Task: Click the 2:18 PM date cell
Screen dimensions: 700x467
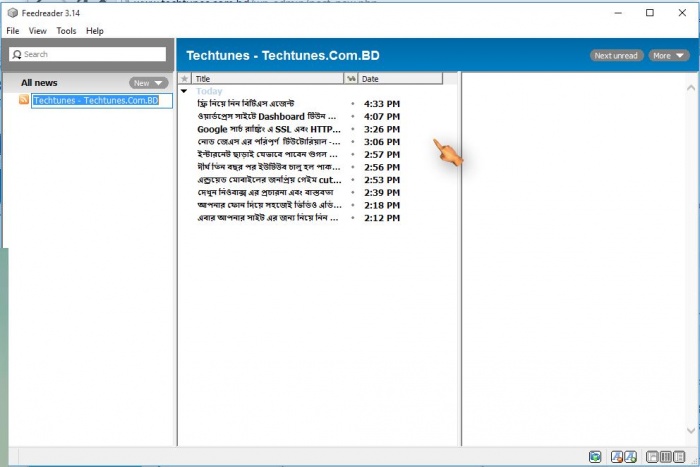Action: 382,205
